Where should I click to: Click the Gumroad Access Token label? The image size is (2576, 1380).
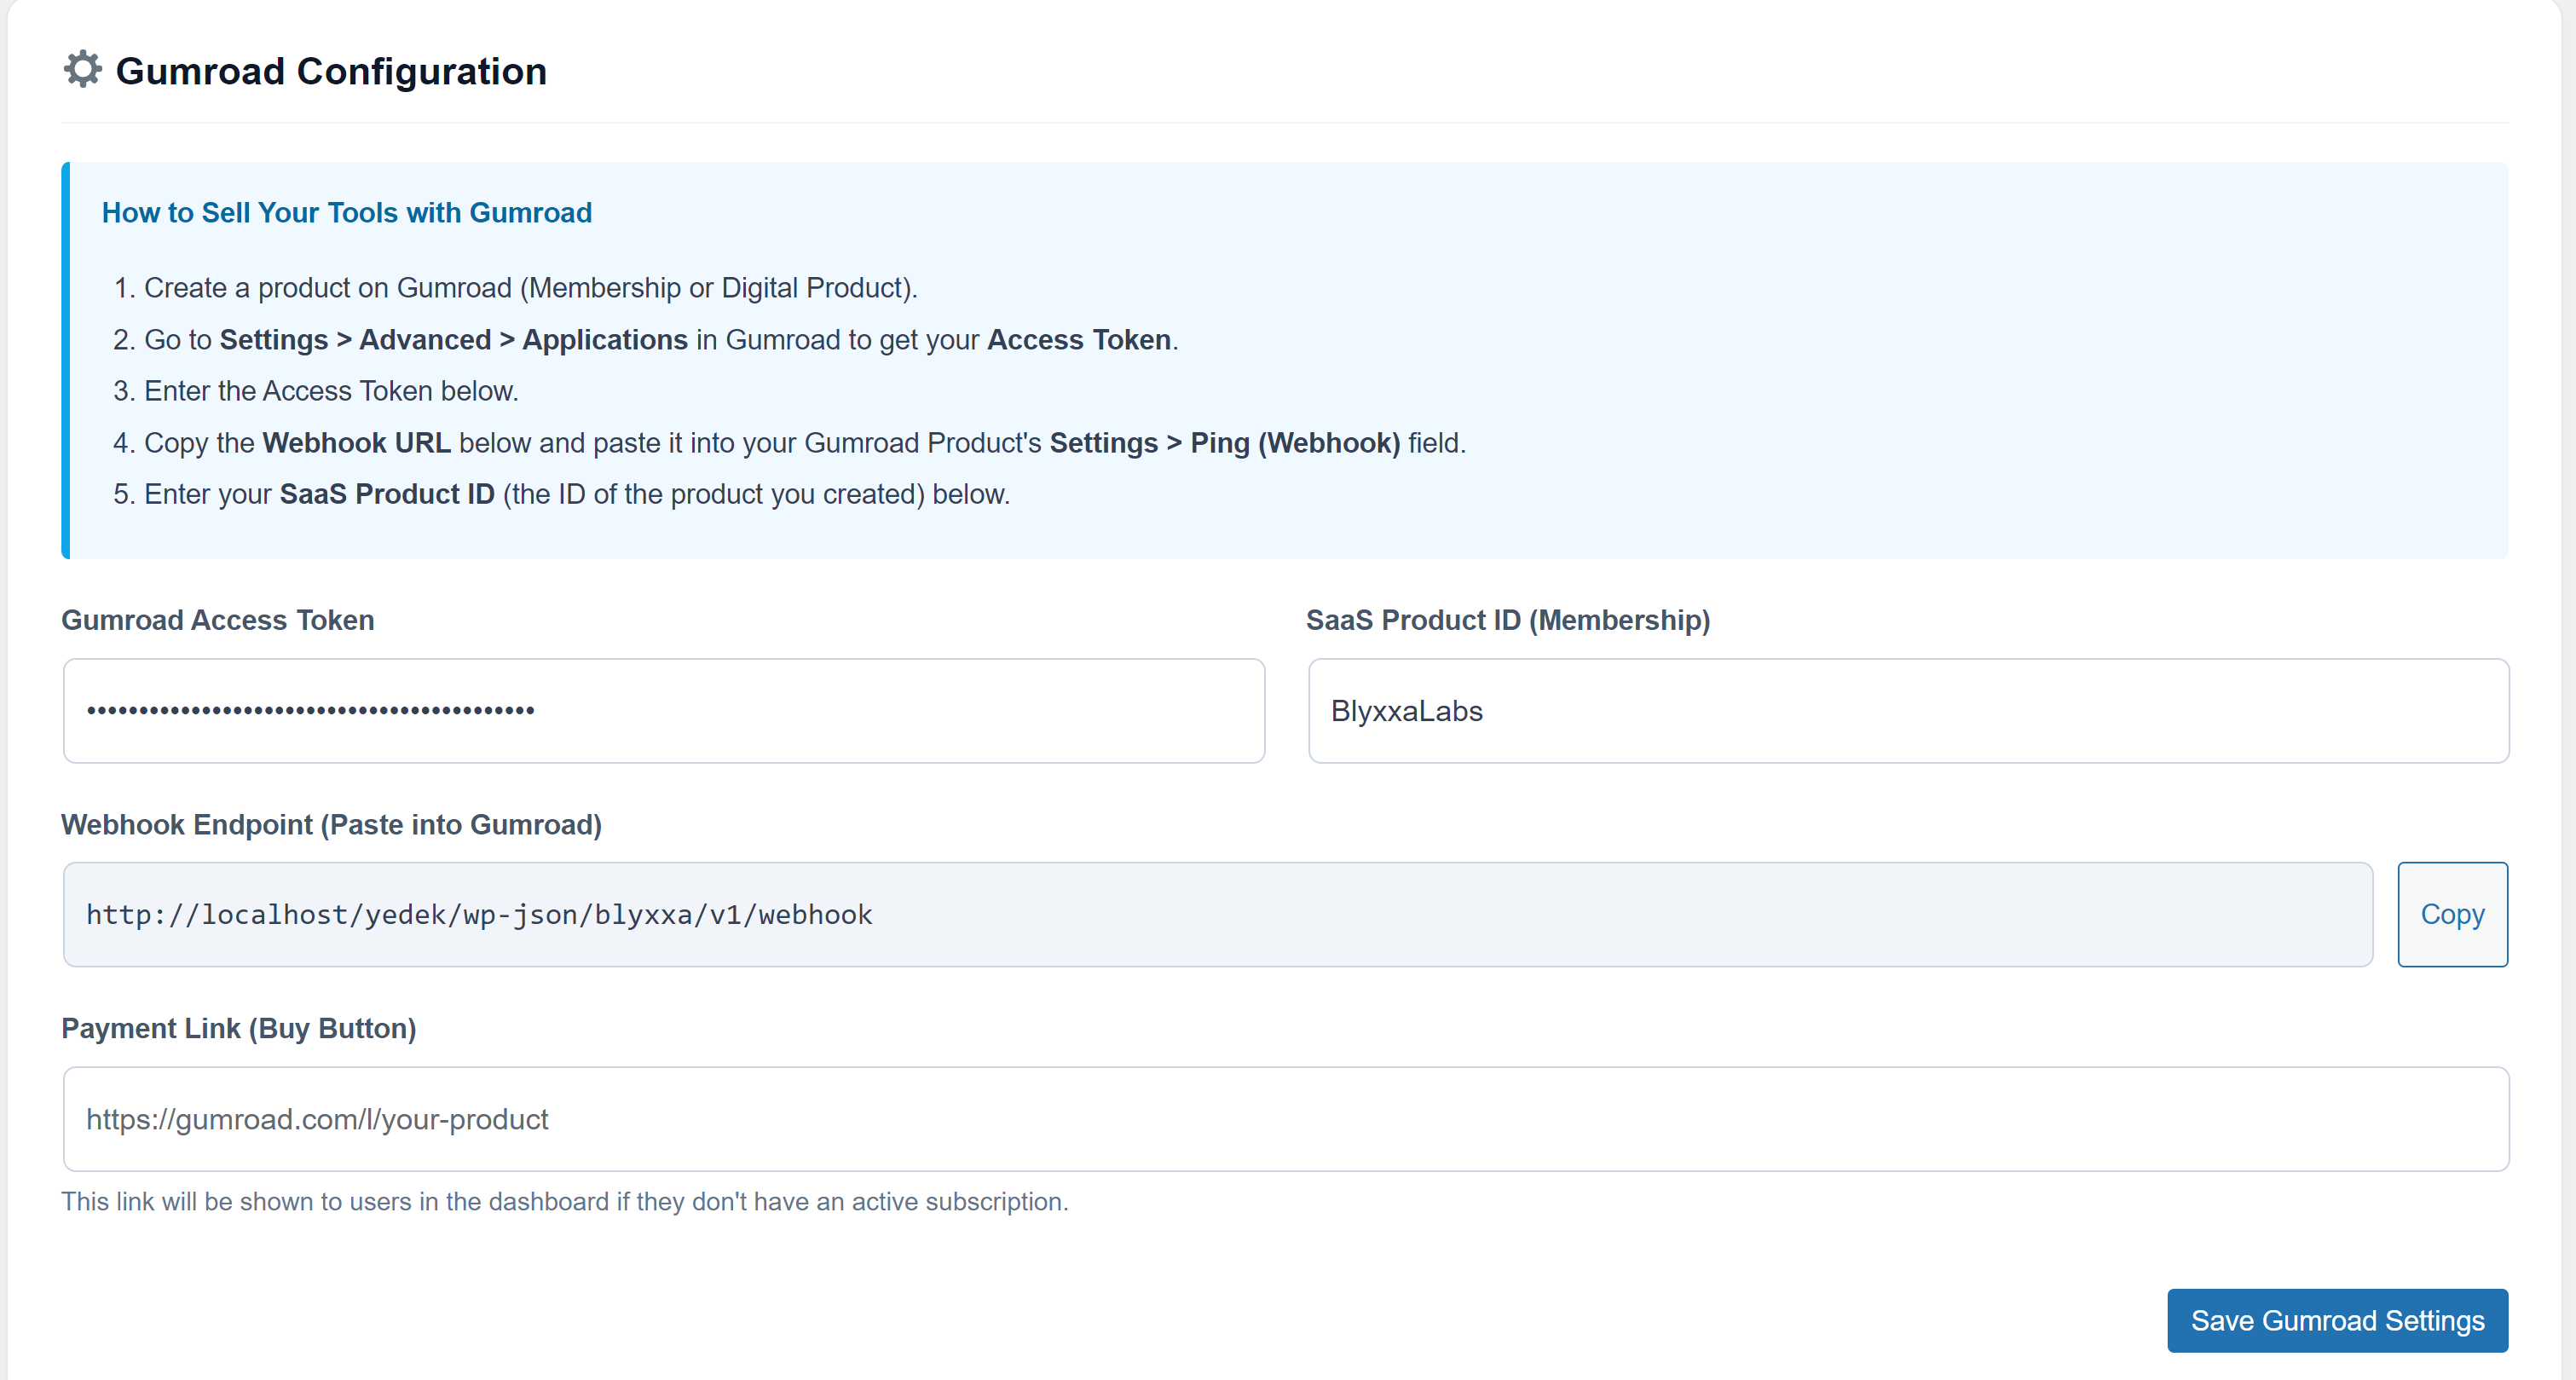217,620
